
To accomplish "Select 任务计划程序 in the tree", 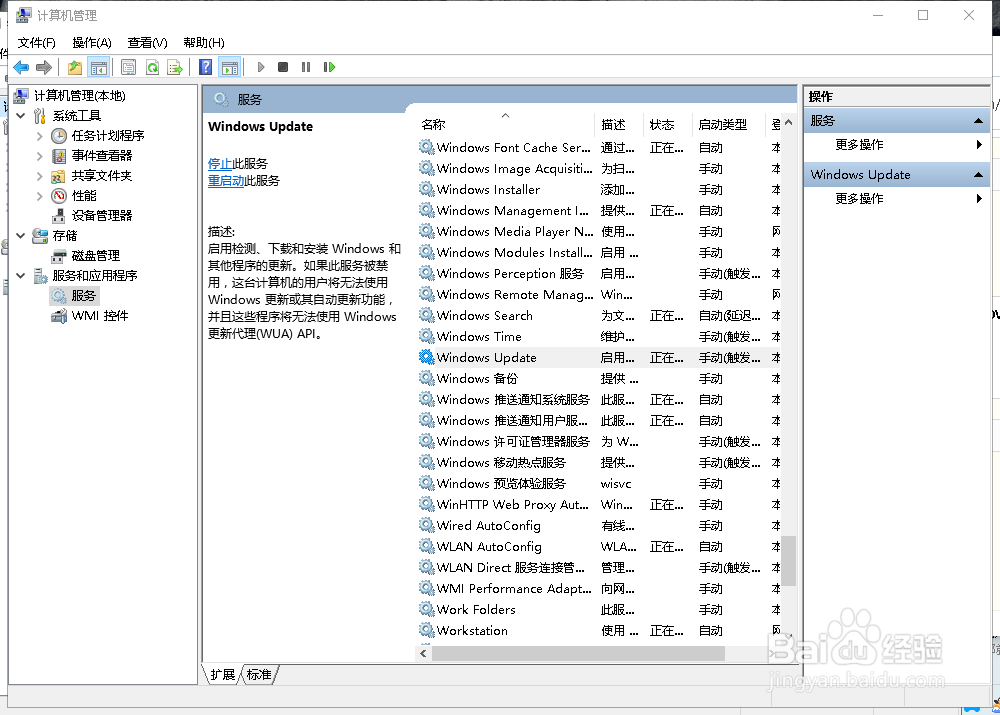I will [108, 135].
